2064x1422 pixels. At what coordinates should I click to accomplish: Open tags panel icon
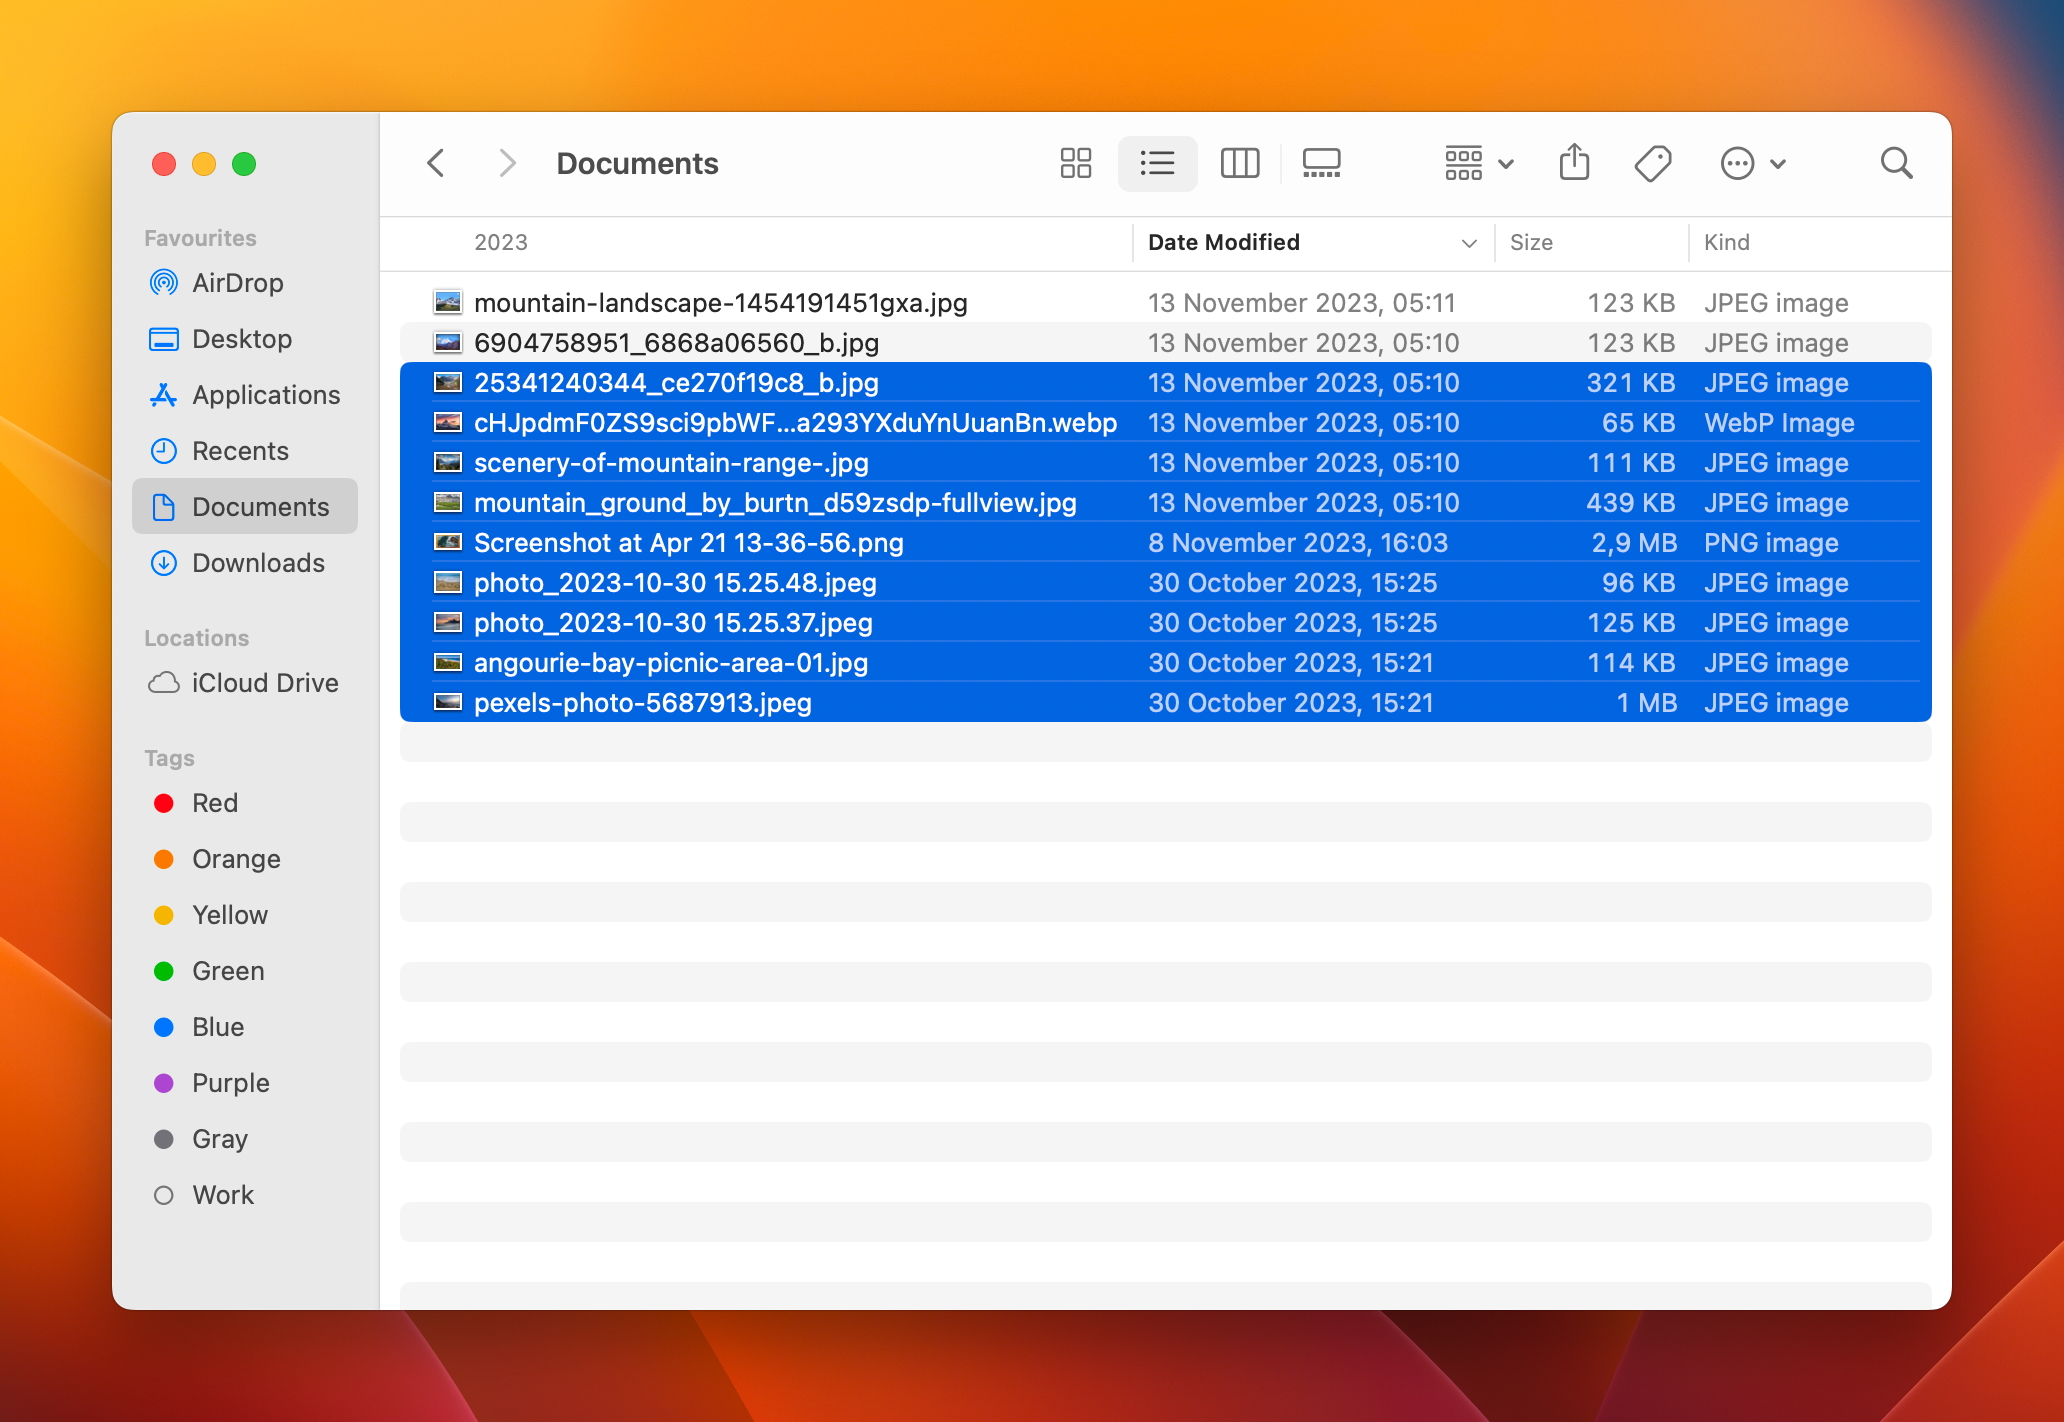click(1655, 163)
